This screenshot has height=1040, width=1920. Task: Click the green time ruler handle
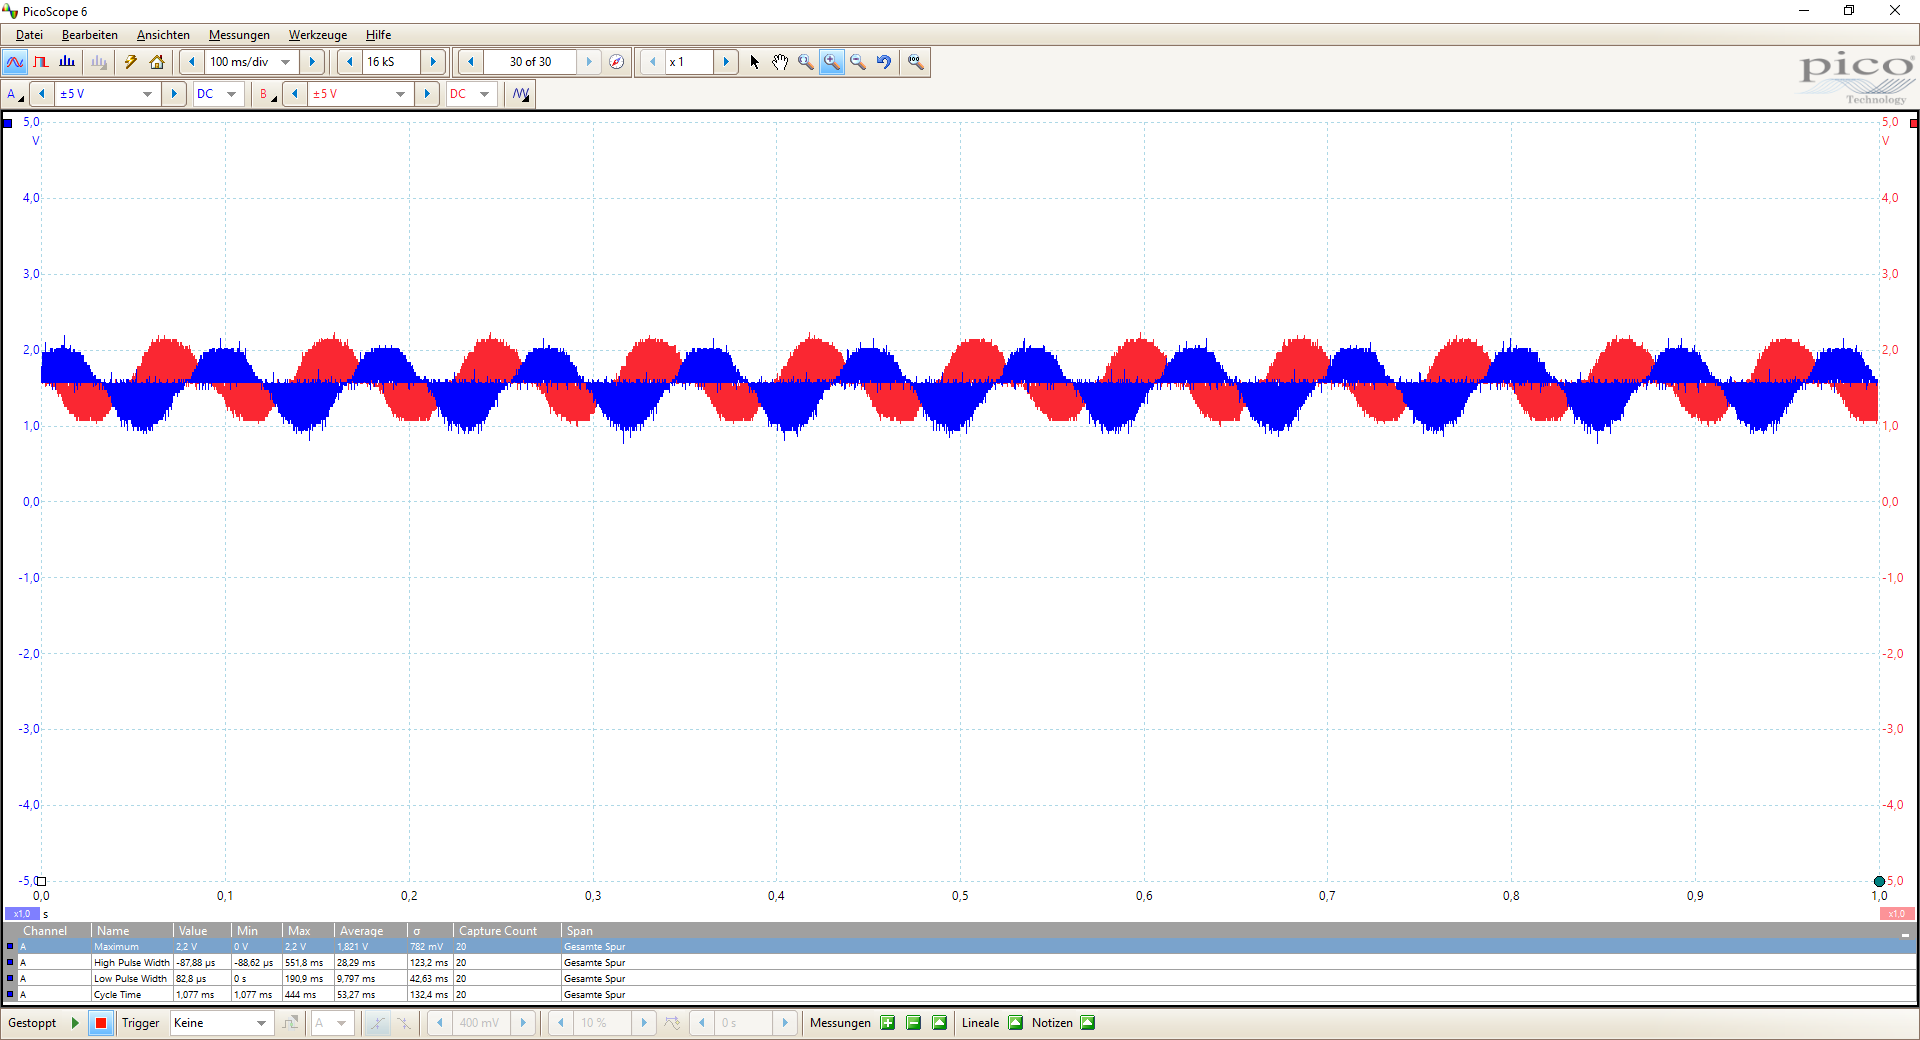(1879, 881)
